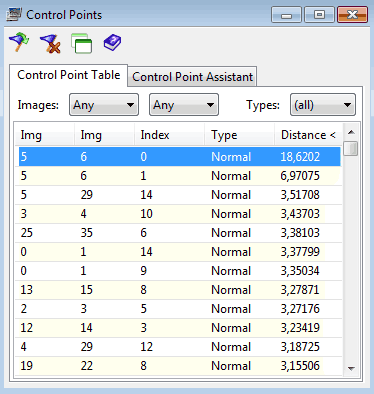The width and height of the screenshot is (374, 394).
Task: Select row with distance 3,35034
Action: [180, 271]
